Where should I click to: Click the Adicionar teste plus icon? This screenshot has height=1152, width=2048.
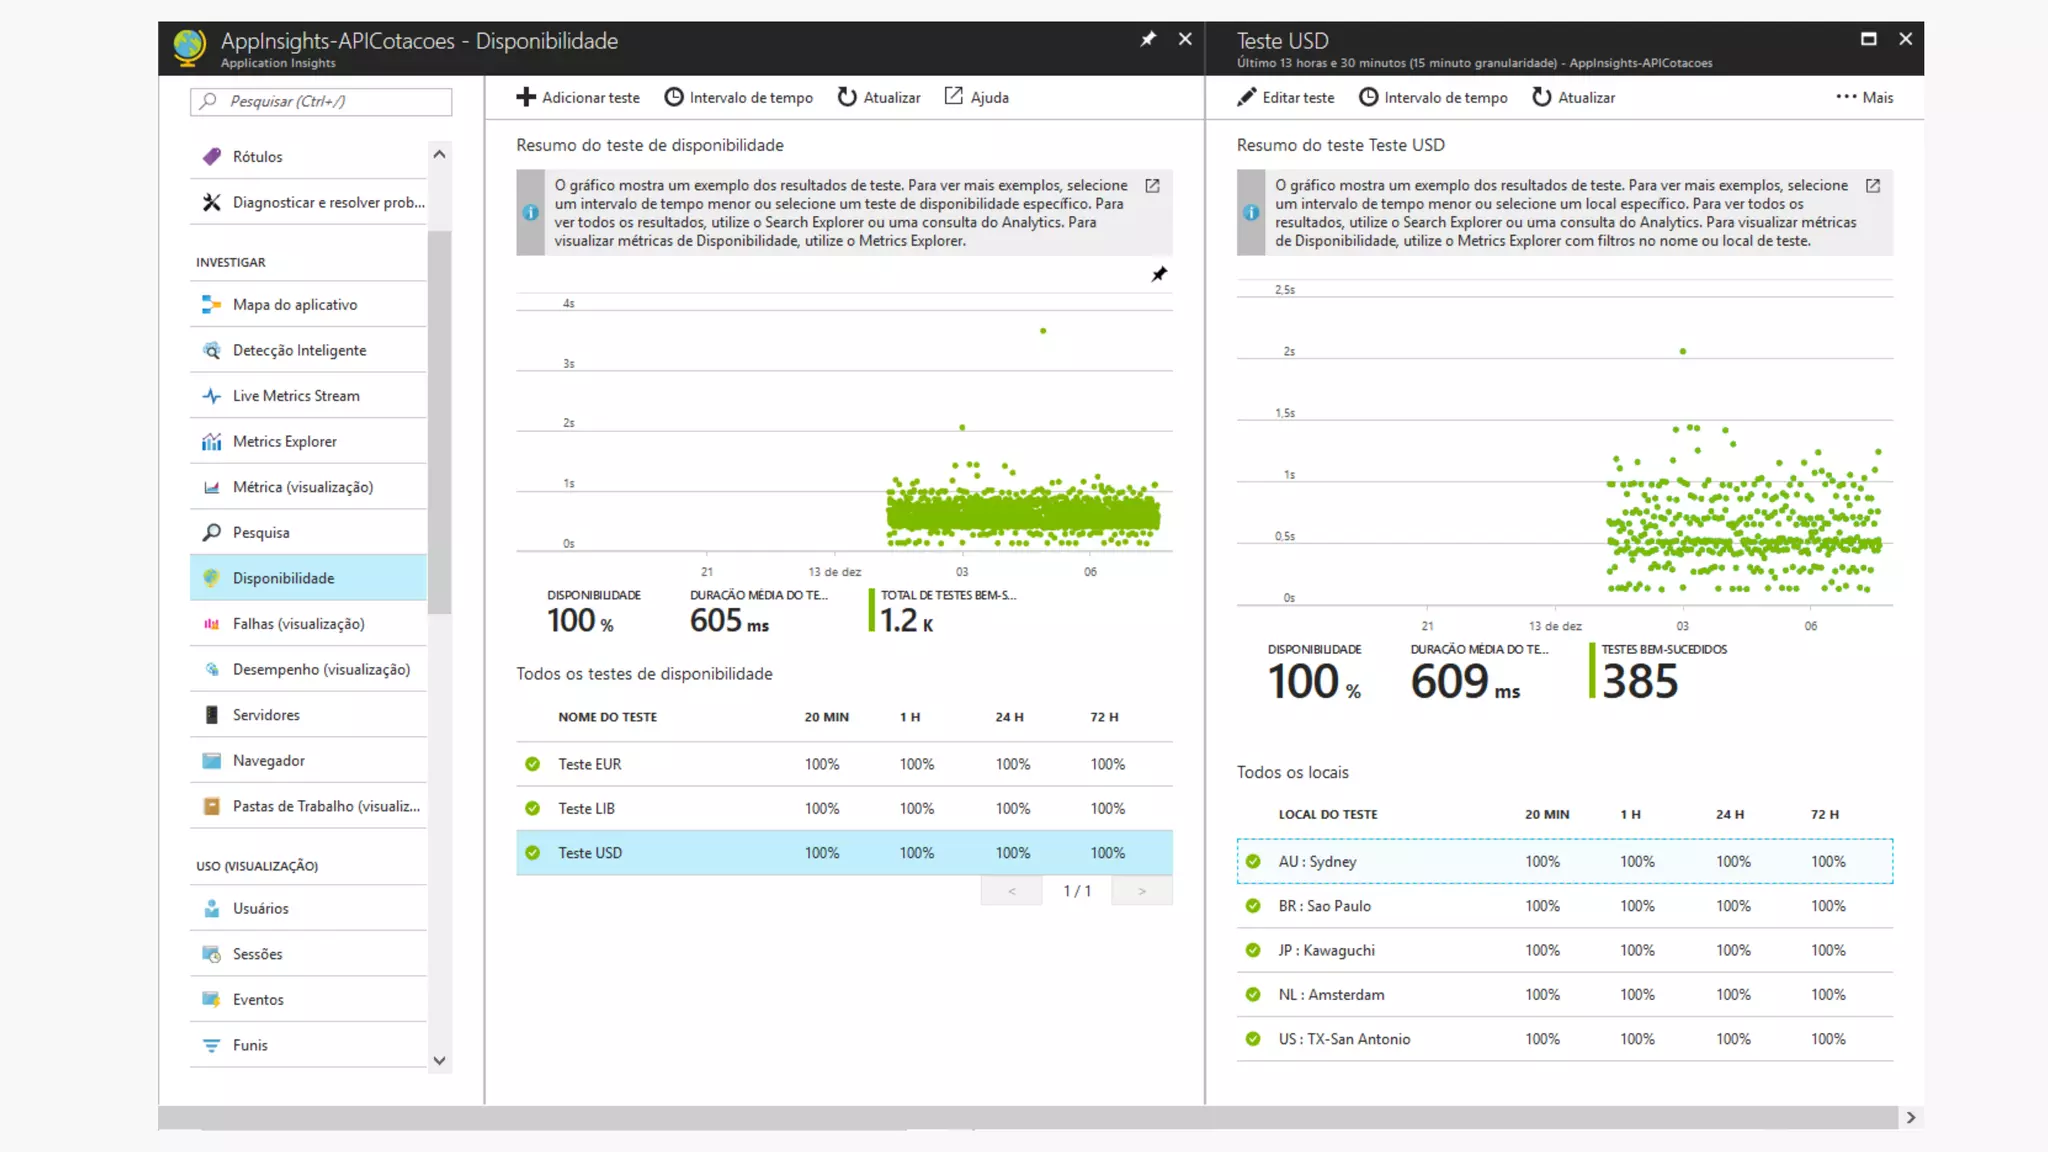click(x=526, y=97)
